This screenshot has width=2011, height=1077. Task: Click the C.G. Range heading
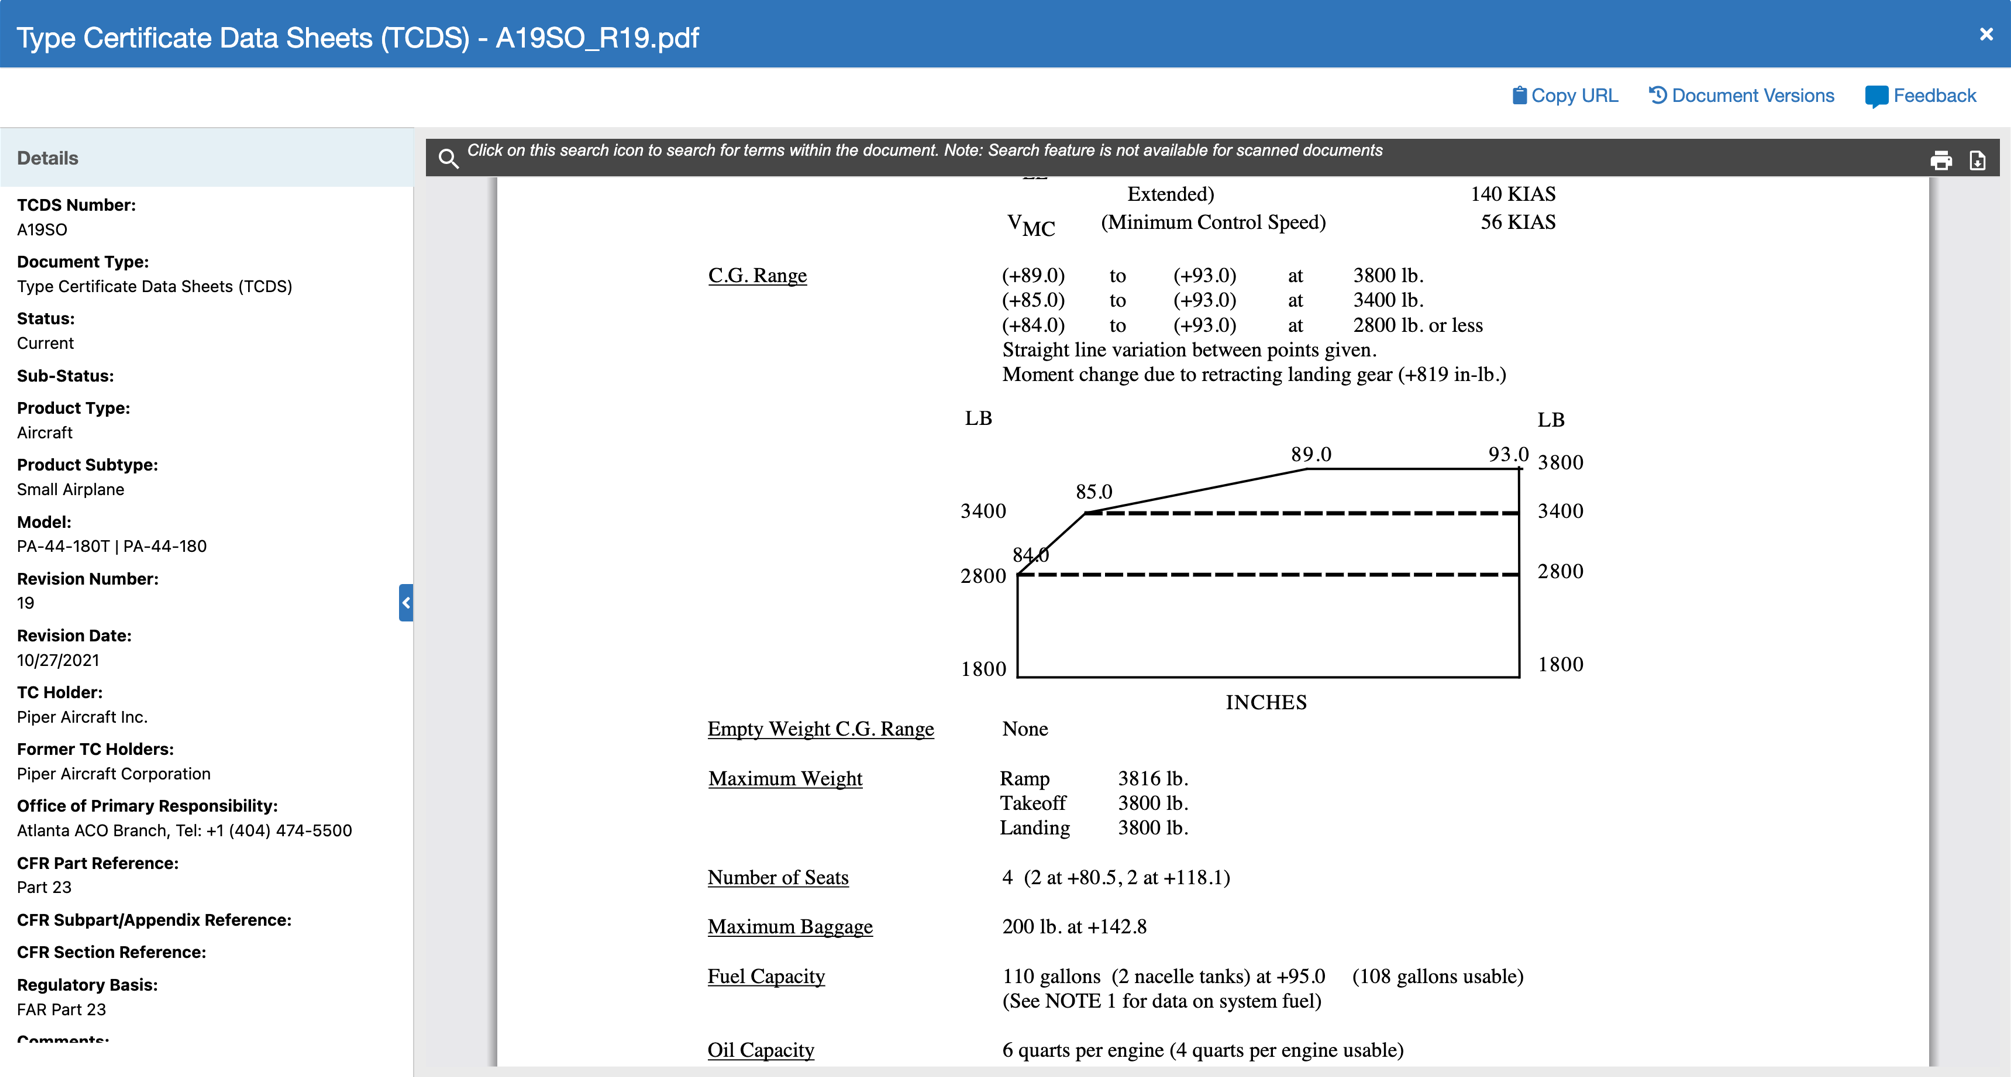(x=757, y=275)
